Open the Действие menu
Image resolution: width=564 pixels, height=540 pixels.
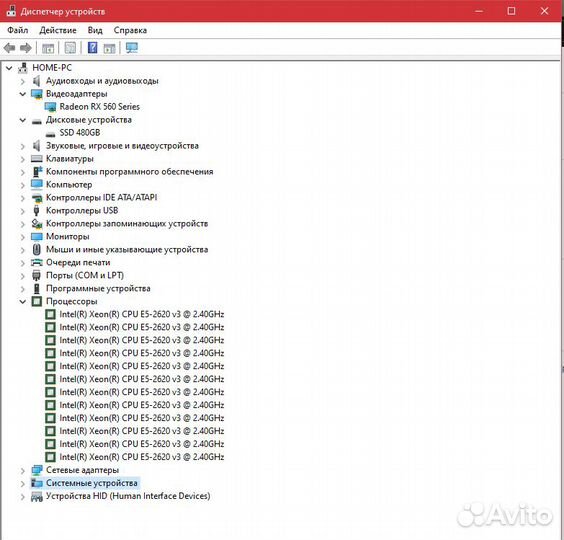click(58, 30)
